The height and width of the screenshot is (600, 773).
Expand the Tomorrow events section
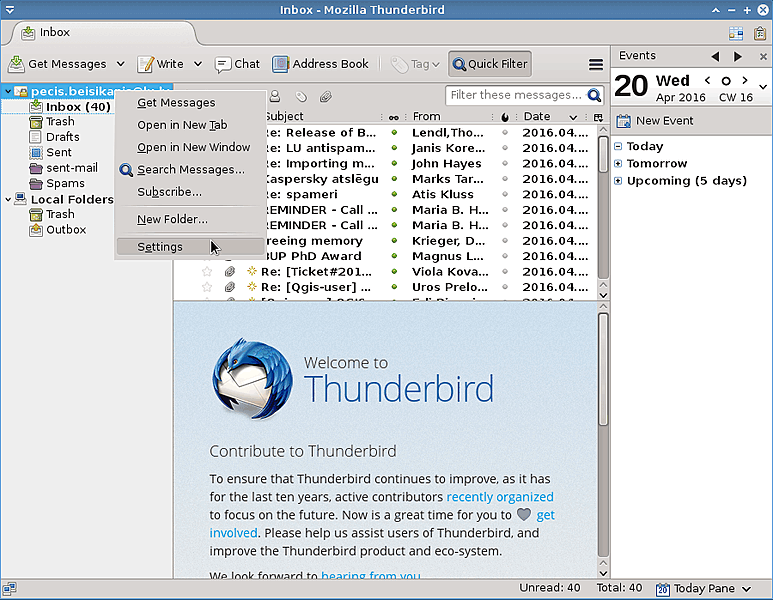click(x=618, y=164)
